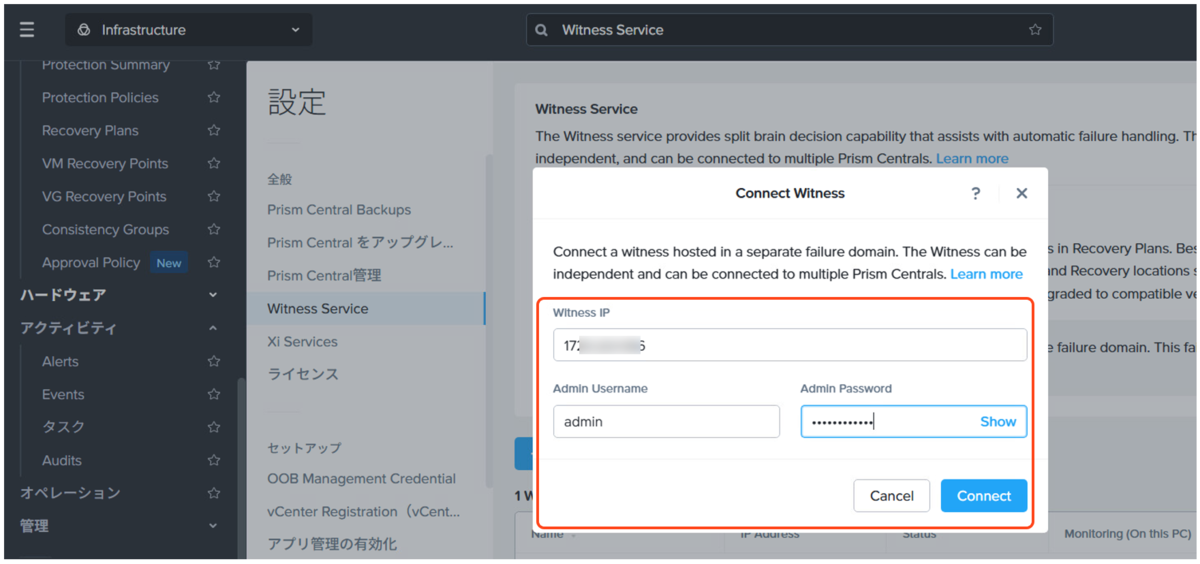Open Prism Central Backups settings
1200x564 pixels.
[339, 210]
